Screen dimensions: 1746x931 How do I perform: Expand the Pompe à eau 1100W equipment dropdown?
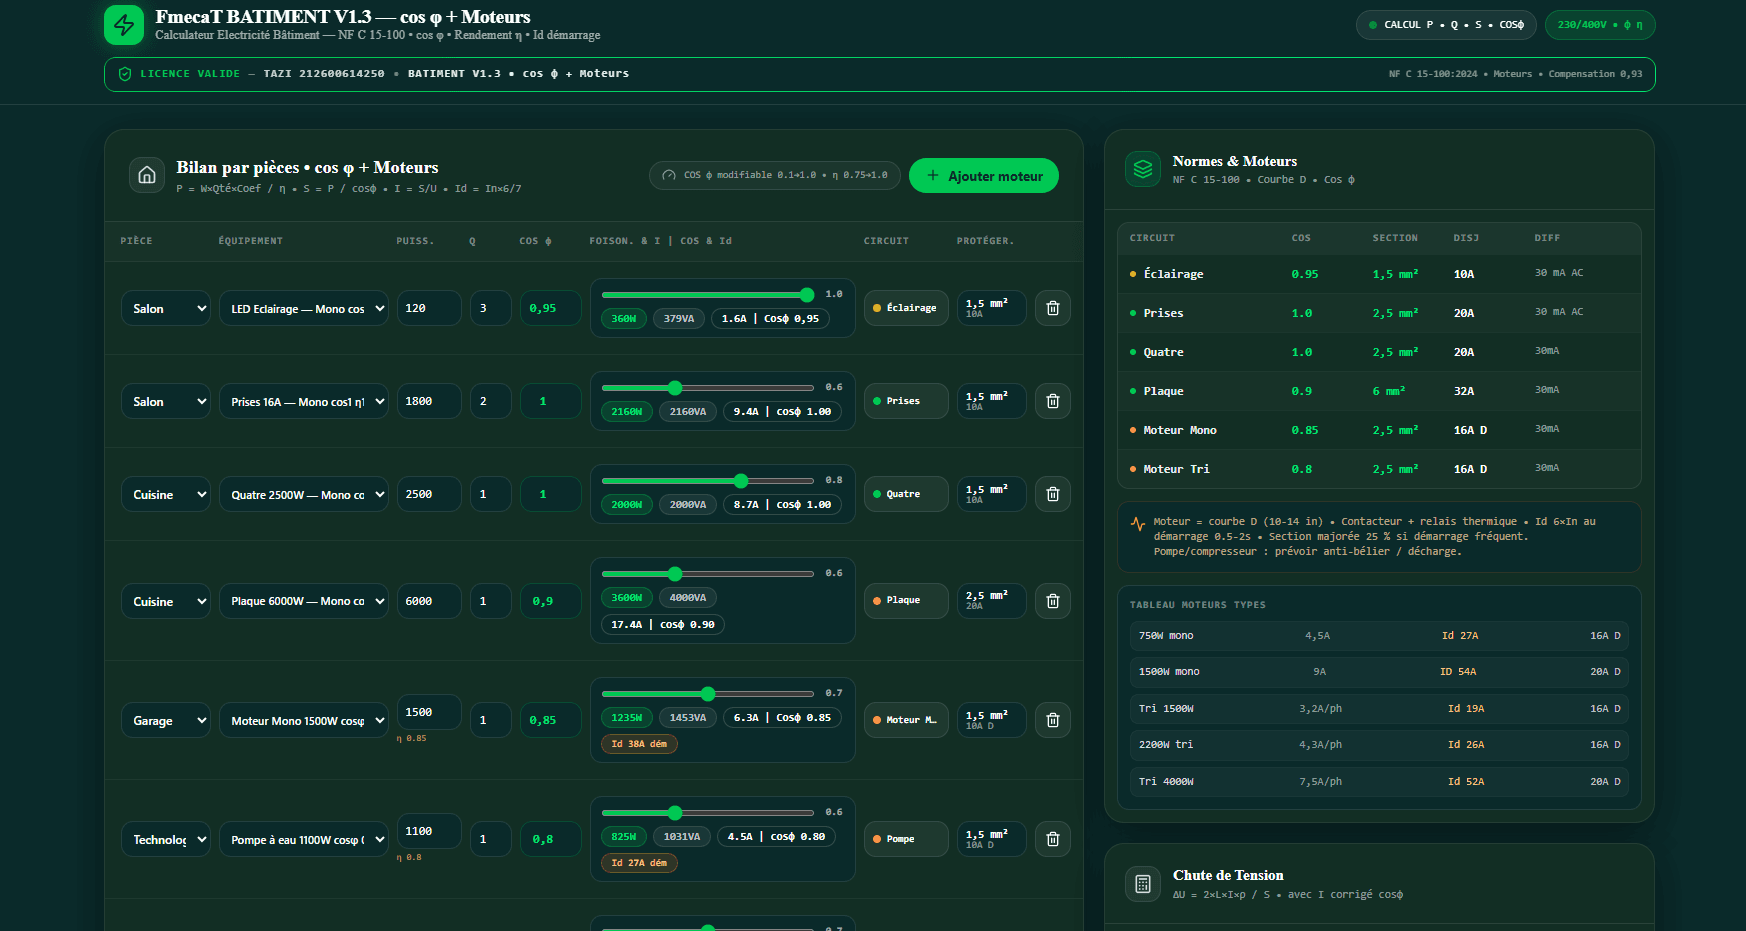(304, 840)
